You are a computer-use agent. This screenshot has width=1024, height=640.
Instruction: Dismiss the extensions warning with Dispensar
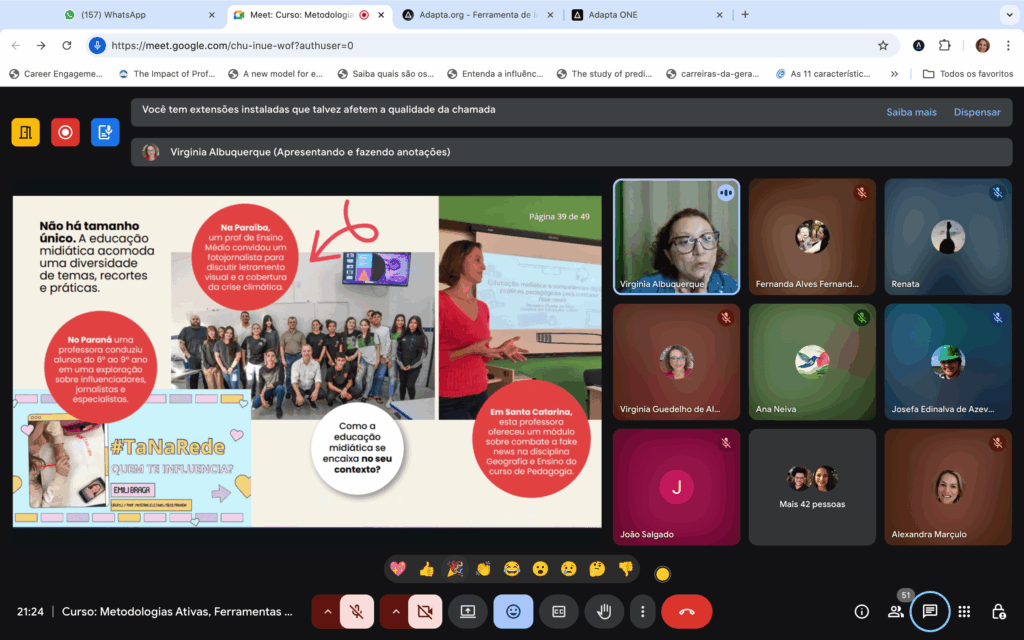[976, 112]
